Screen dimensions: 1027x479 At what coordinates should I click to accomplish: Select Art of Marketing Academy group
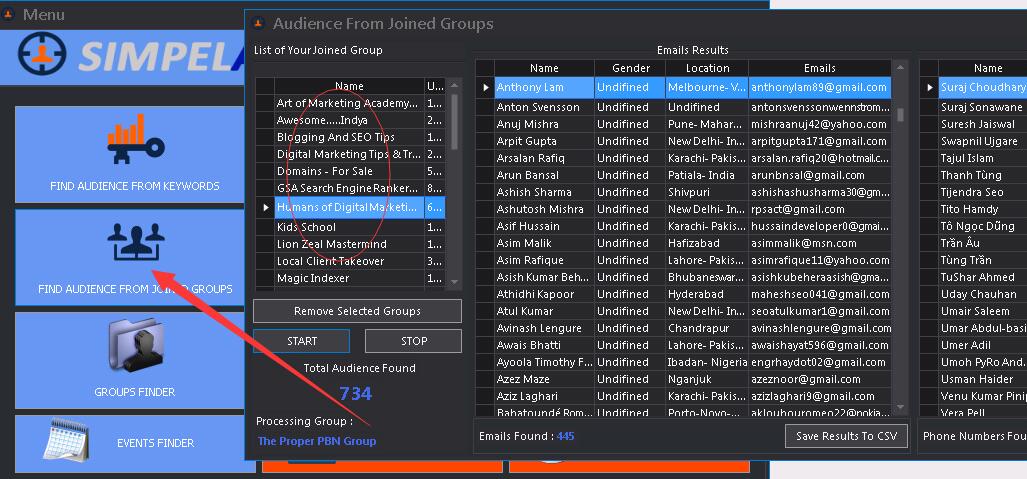pyautogui.click(x=349, y=103)
